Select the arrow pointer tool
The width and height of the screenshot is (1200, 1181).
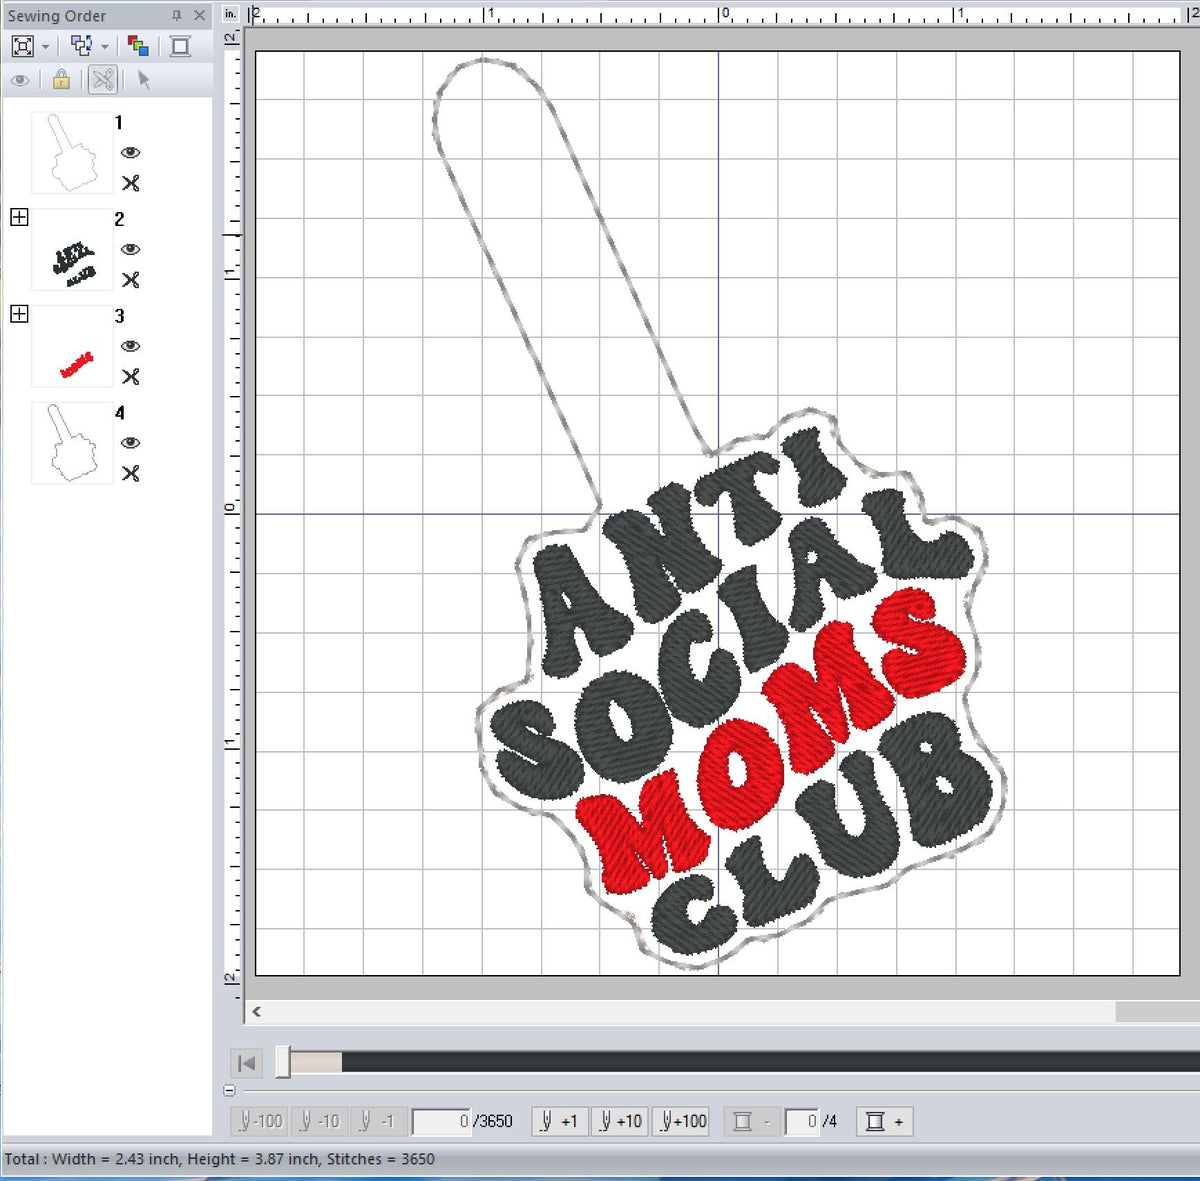pos(143,80)
